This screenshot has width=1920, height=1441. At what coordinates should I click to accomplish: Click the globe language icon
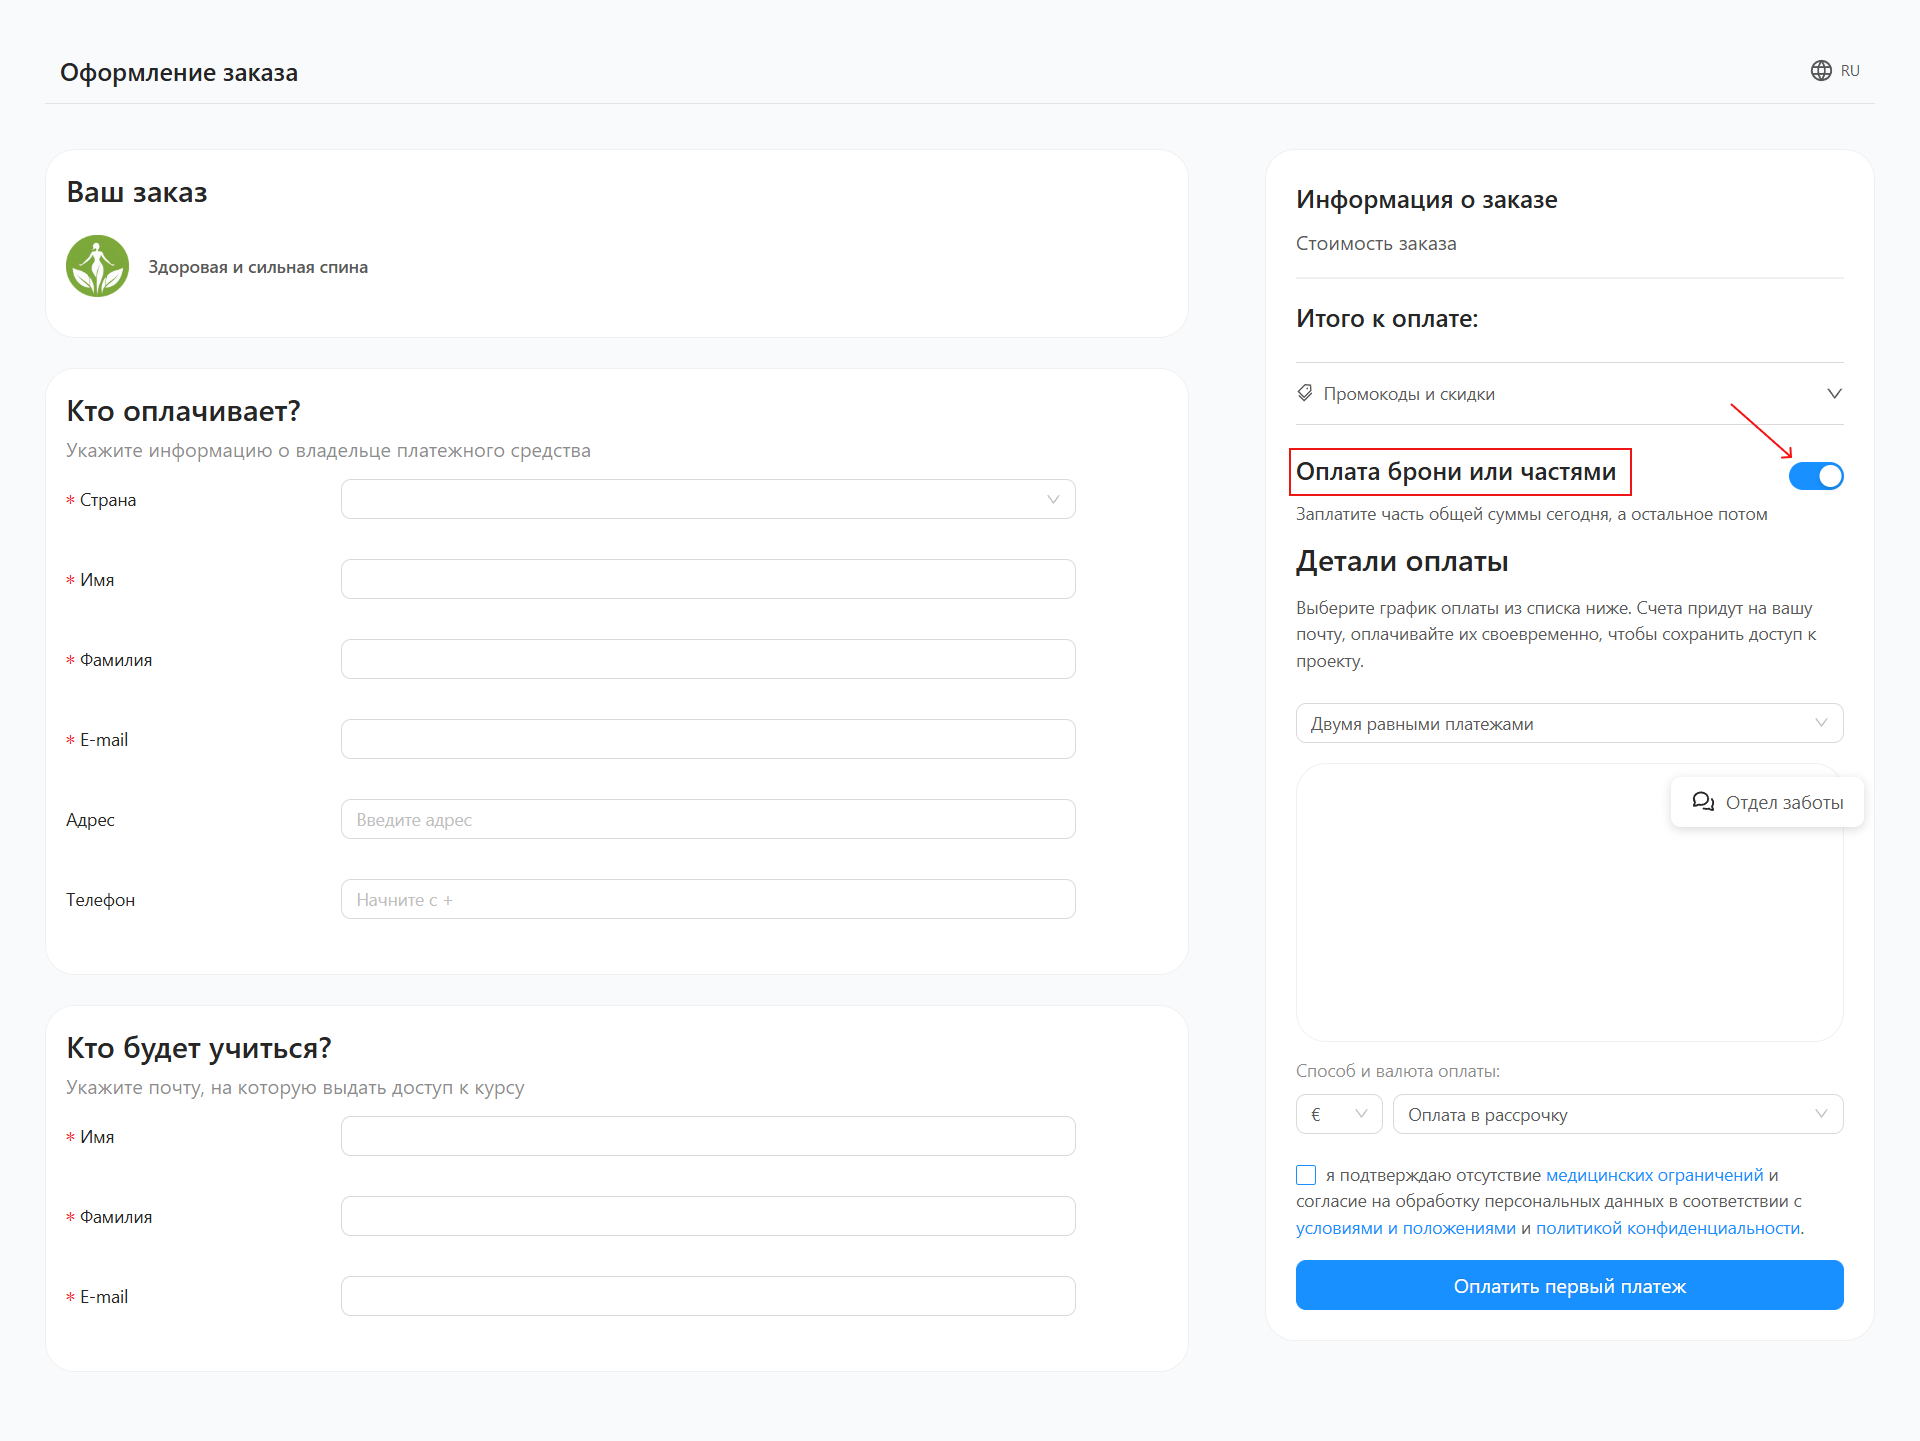[x=1821, y=70]
